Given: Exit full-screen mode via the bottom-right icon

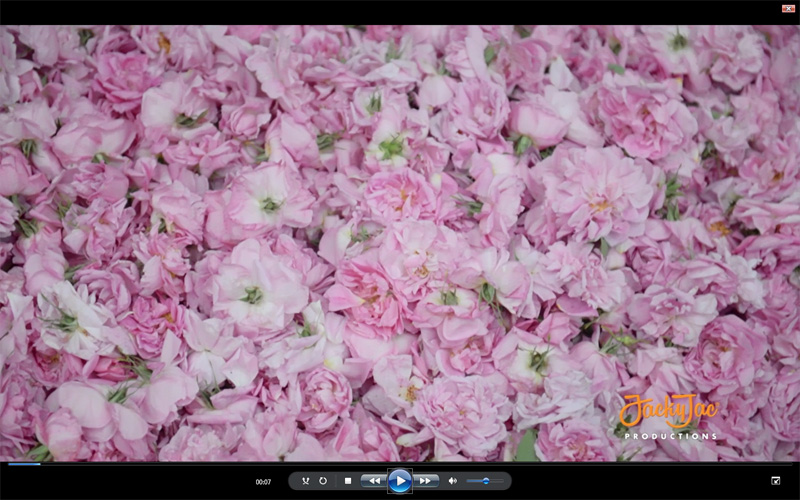Looking at the screenshot, I should pyautogui.click(x=776, y=481).
